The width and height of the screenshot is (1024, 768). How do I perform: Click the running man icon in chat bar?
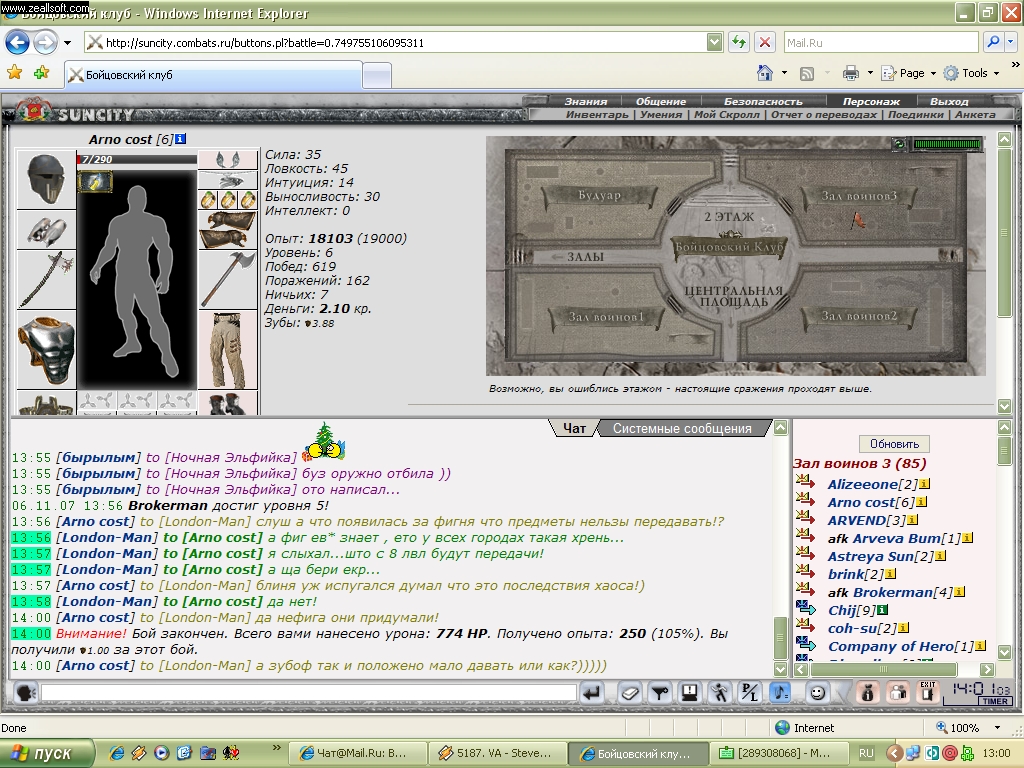tap(720, 693)
